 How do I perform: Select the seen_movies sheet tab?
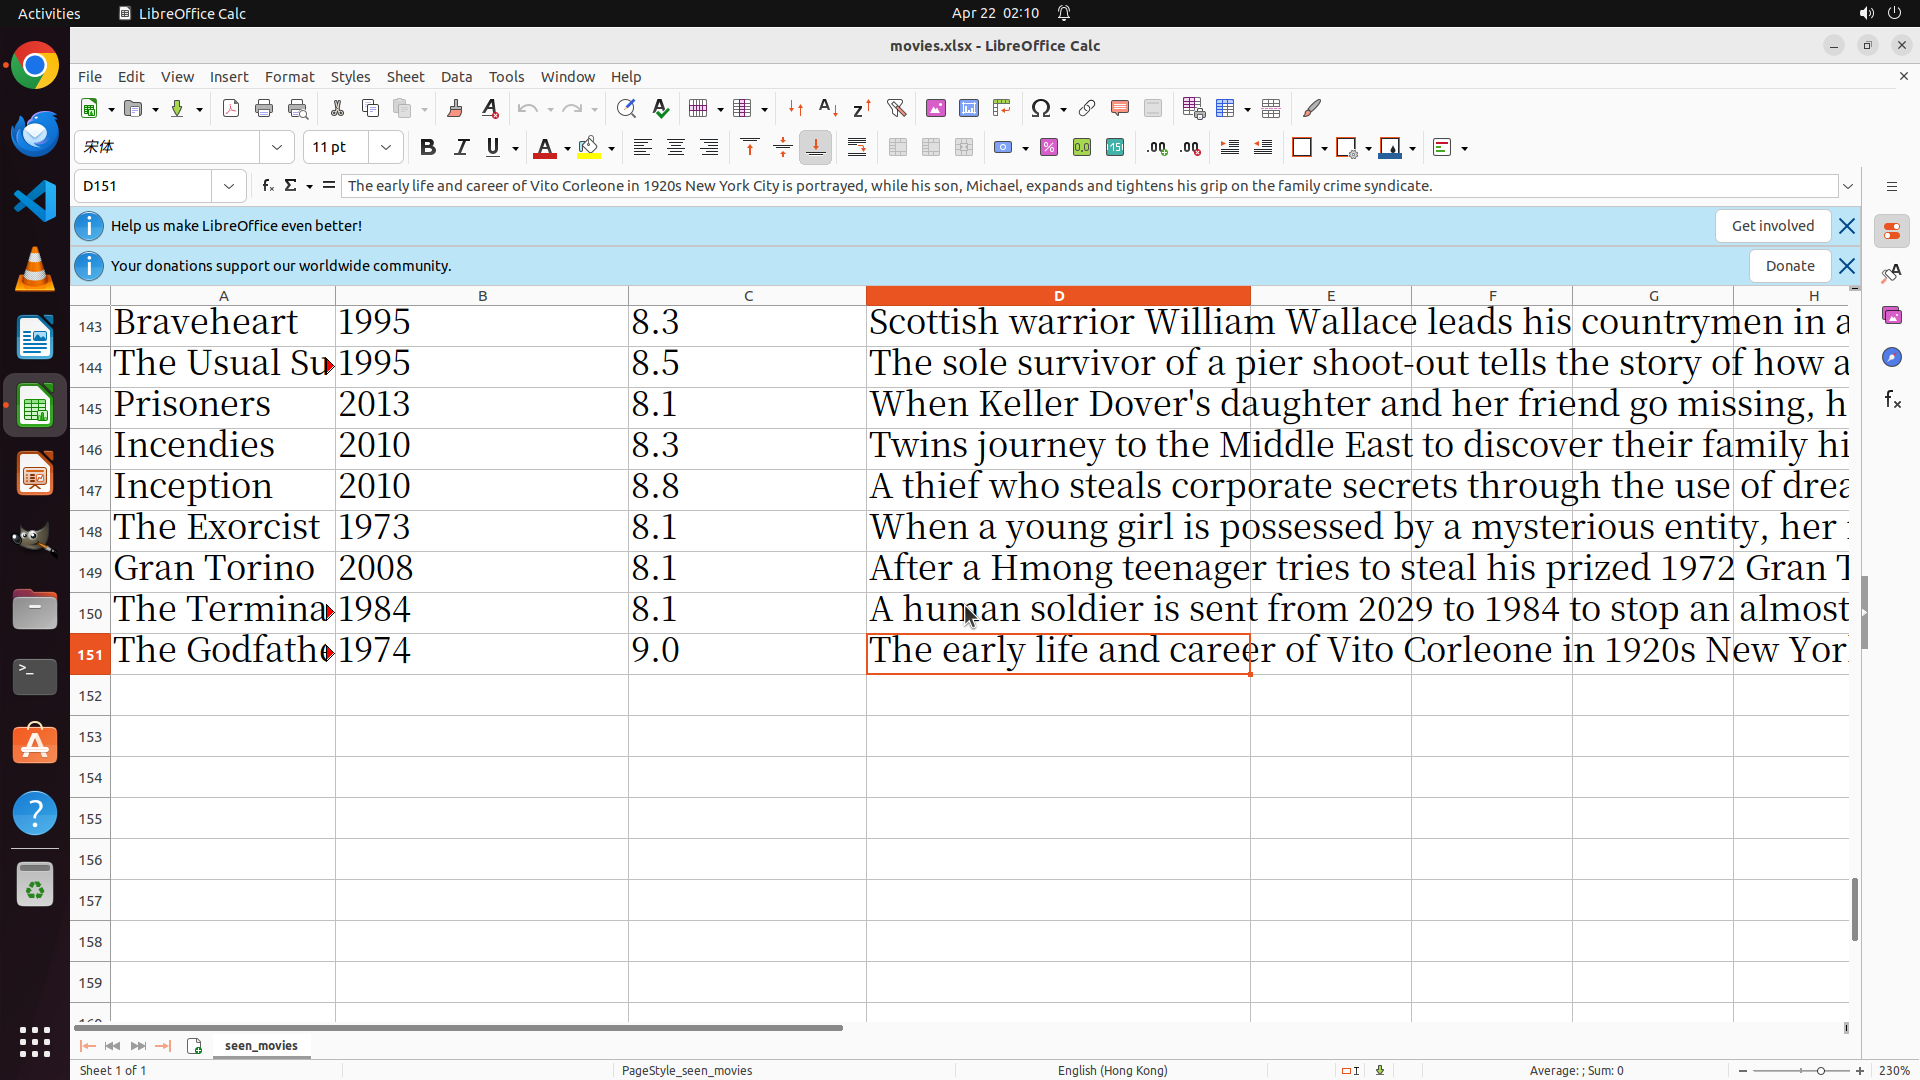261,1045
